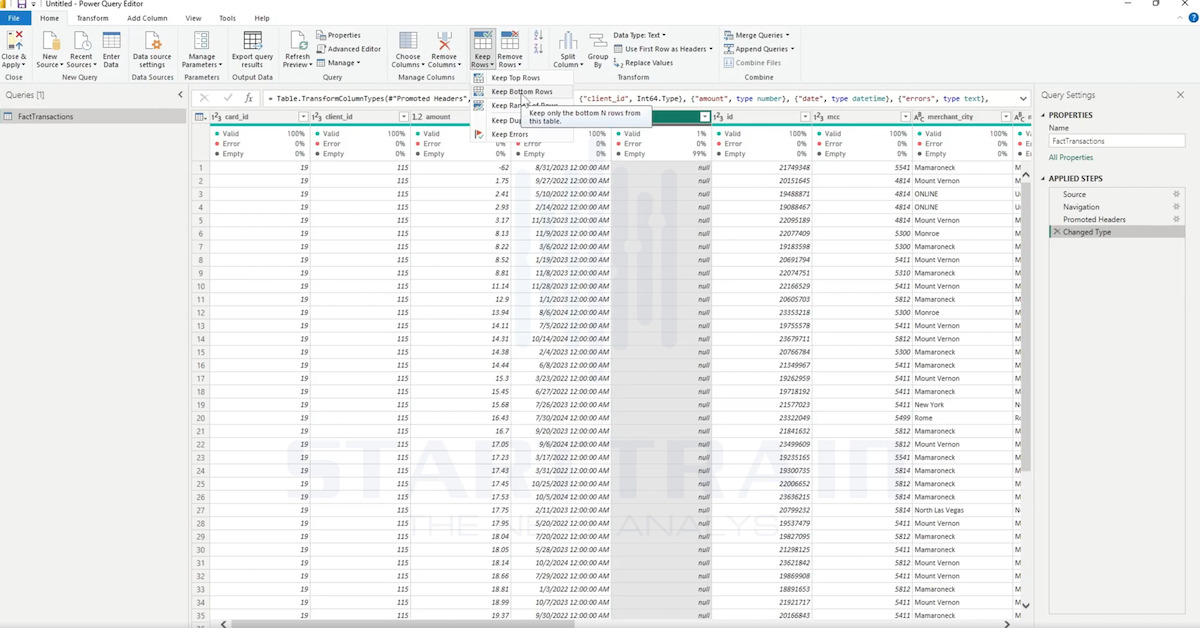The width and height of the screenshot is (1200, 628).
Task: Click the Split Column icon
Action: pos(568,41)
